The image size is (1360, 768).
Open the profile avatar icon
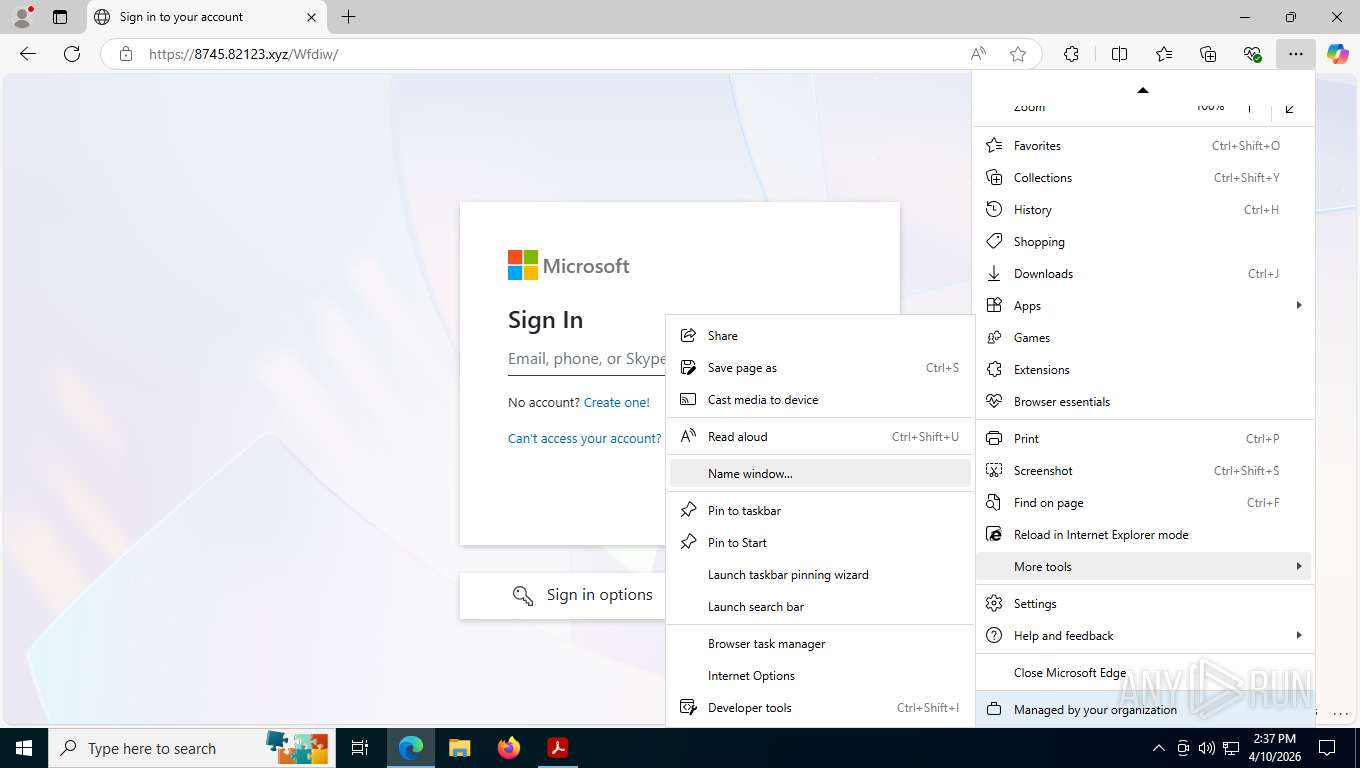pyautogui.click(x=22, y=17)
